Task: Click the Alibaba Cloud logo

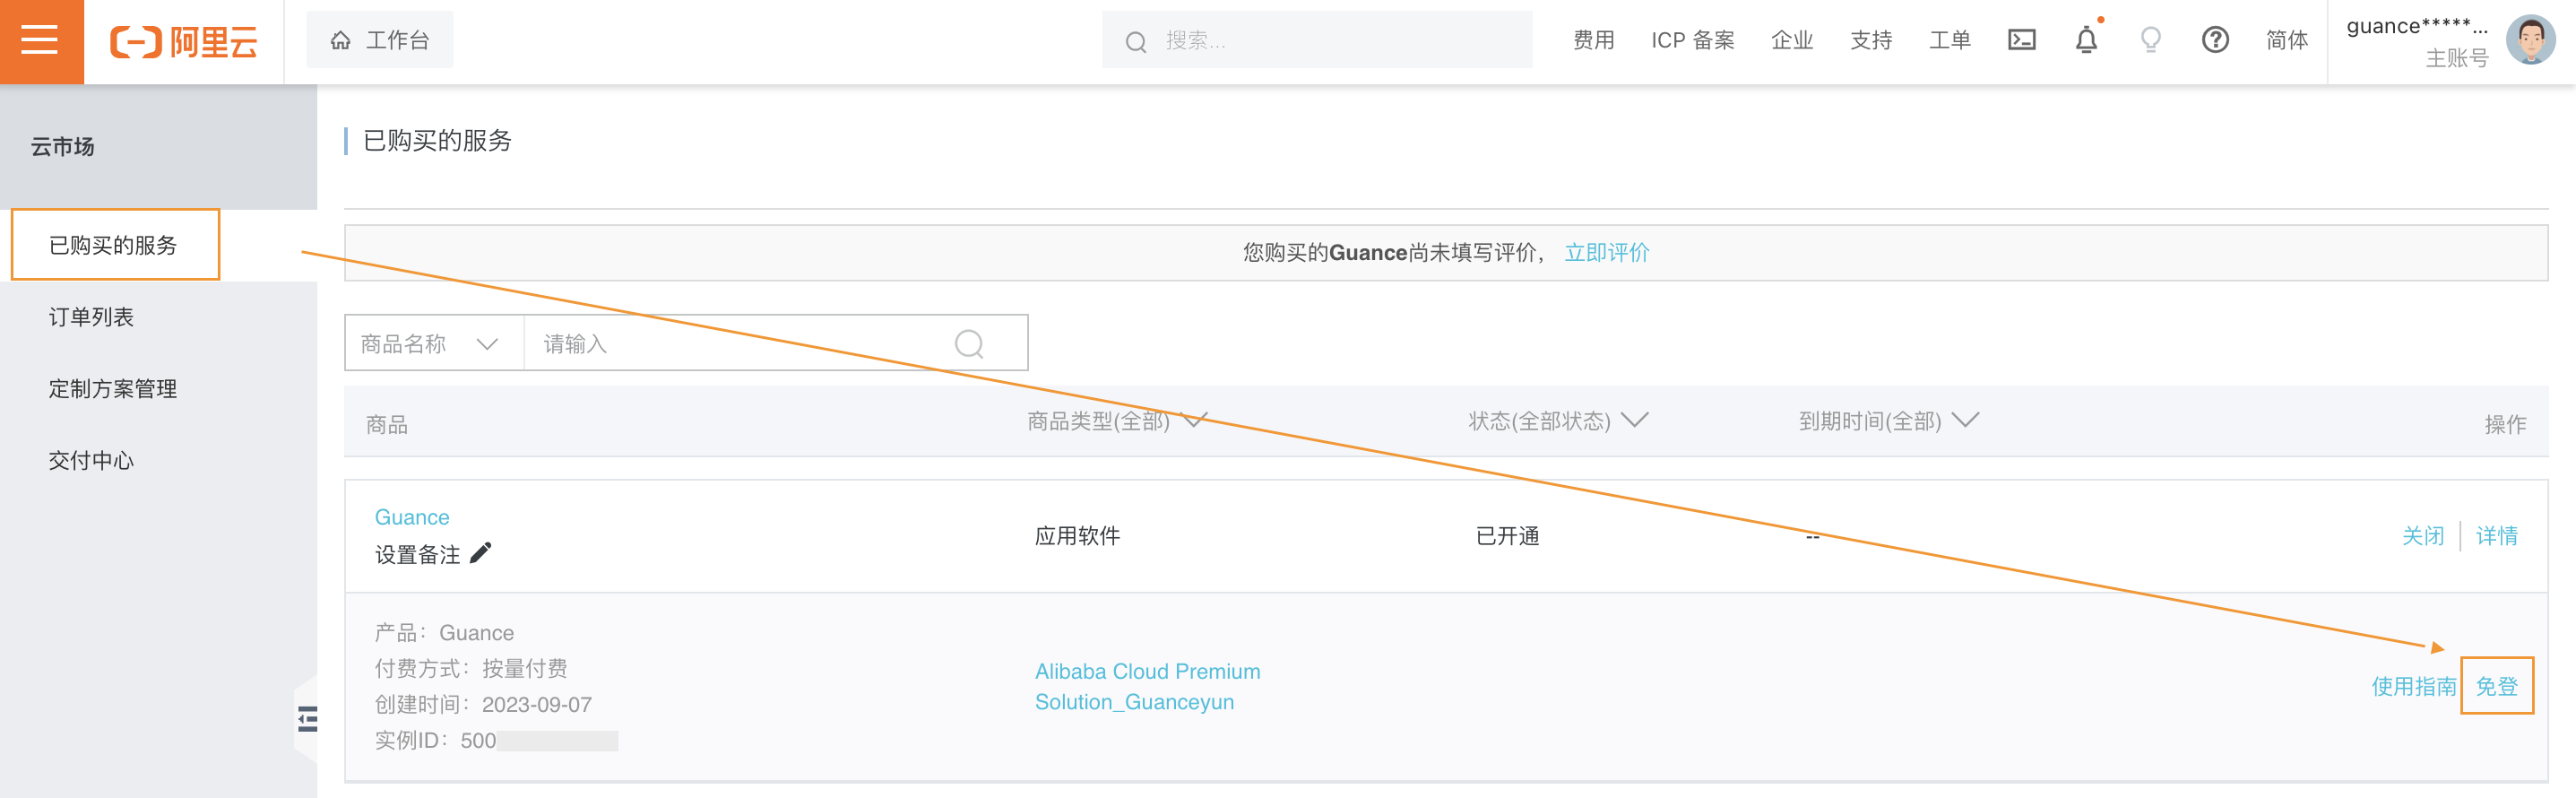Action: (184, 42)
